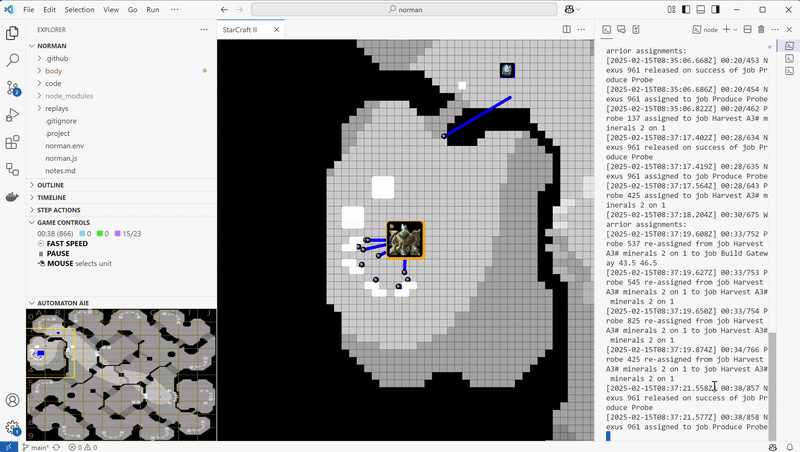Open the Explorer view in activity bar
Viewport: 800px width, 452px height.
point(12,33)
